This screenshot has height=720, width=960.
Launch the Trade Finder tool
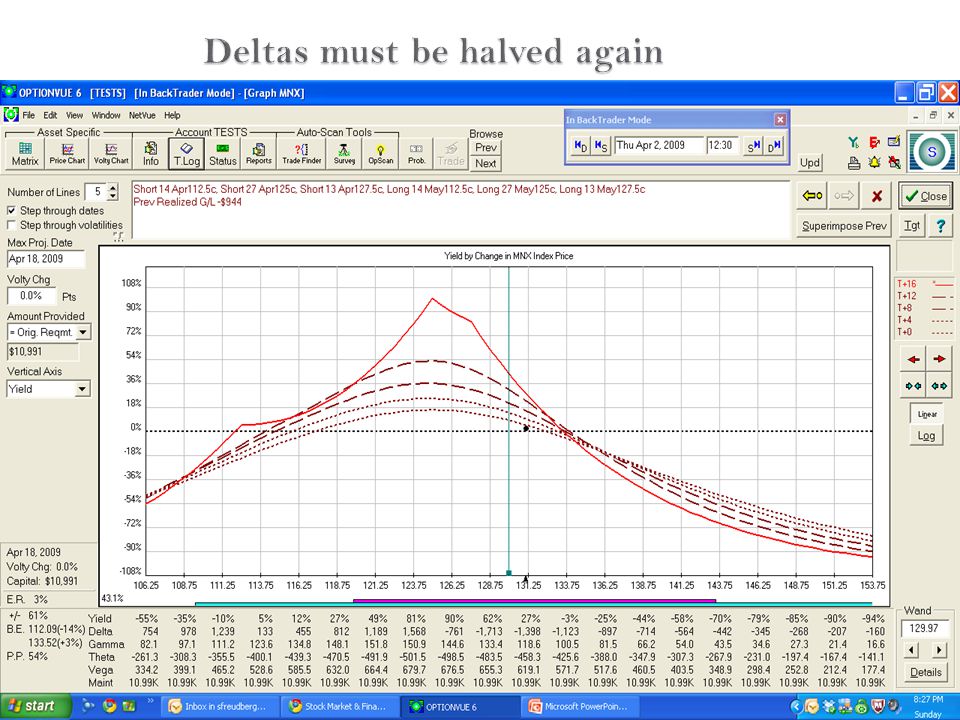[302, 154]
